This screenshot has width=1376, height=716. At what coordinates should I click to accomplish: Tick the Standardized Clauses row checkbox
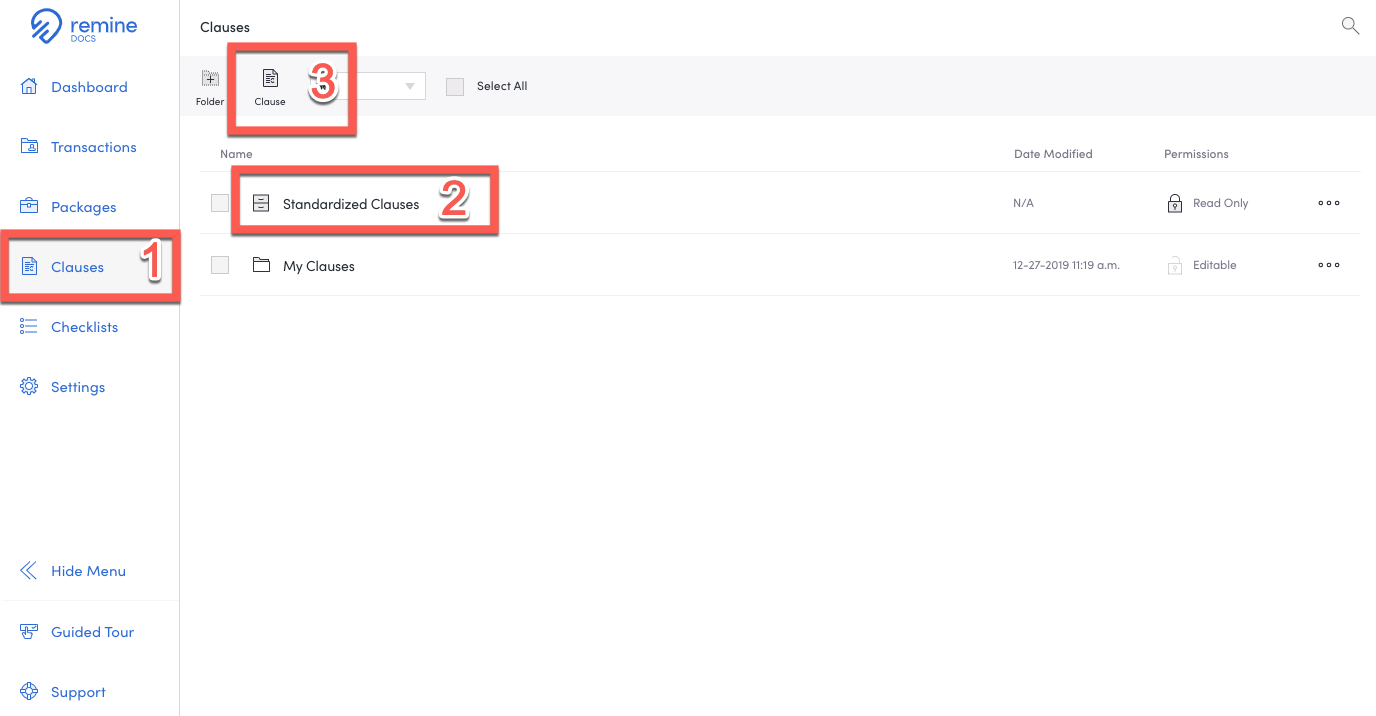tap(220, 203)
